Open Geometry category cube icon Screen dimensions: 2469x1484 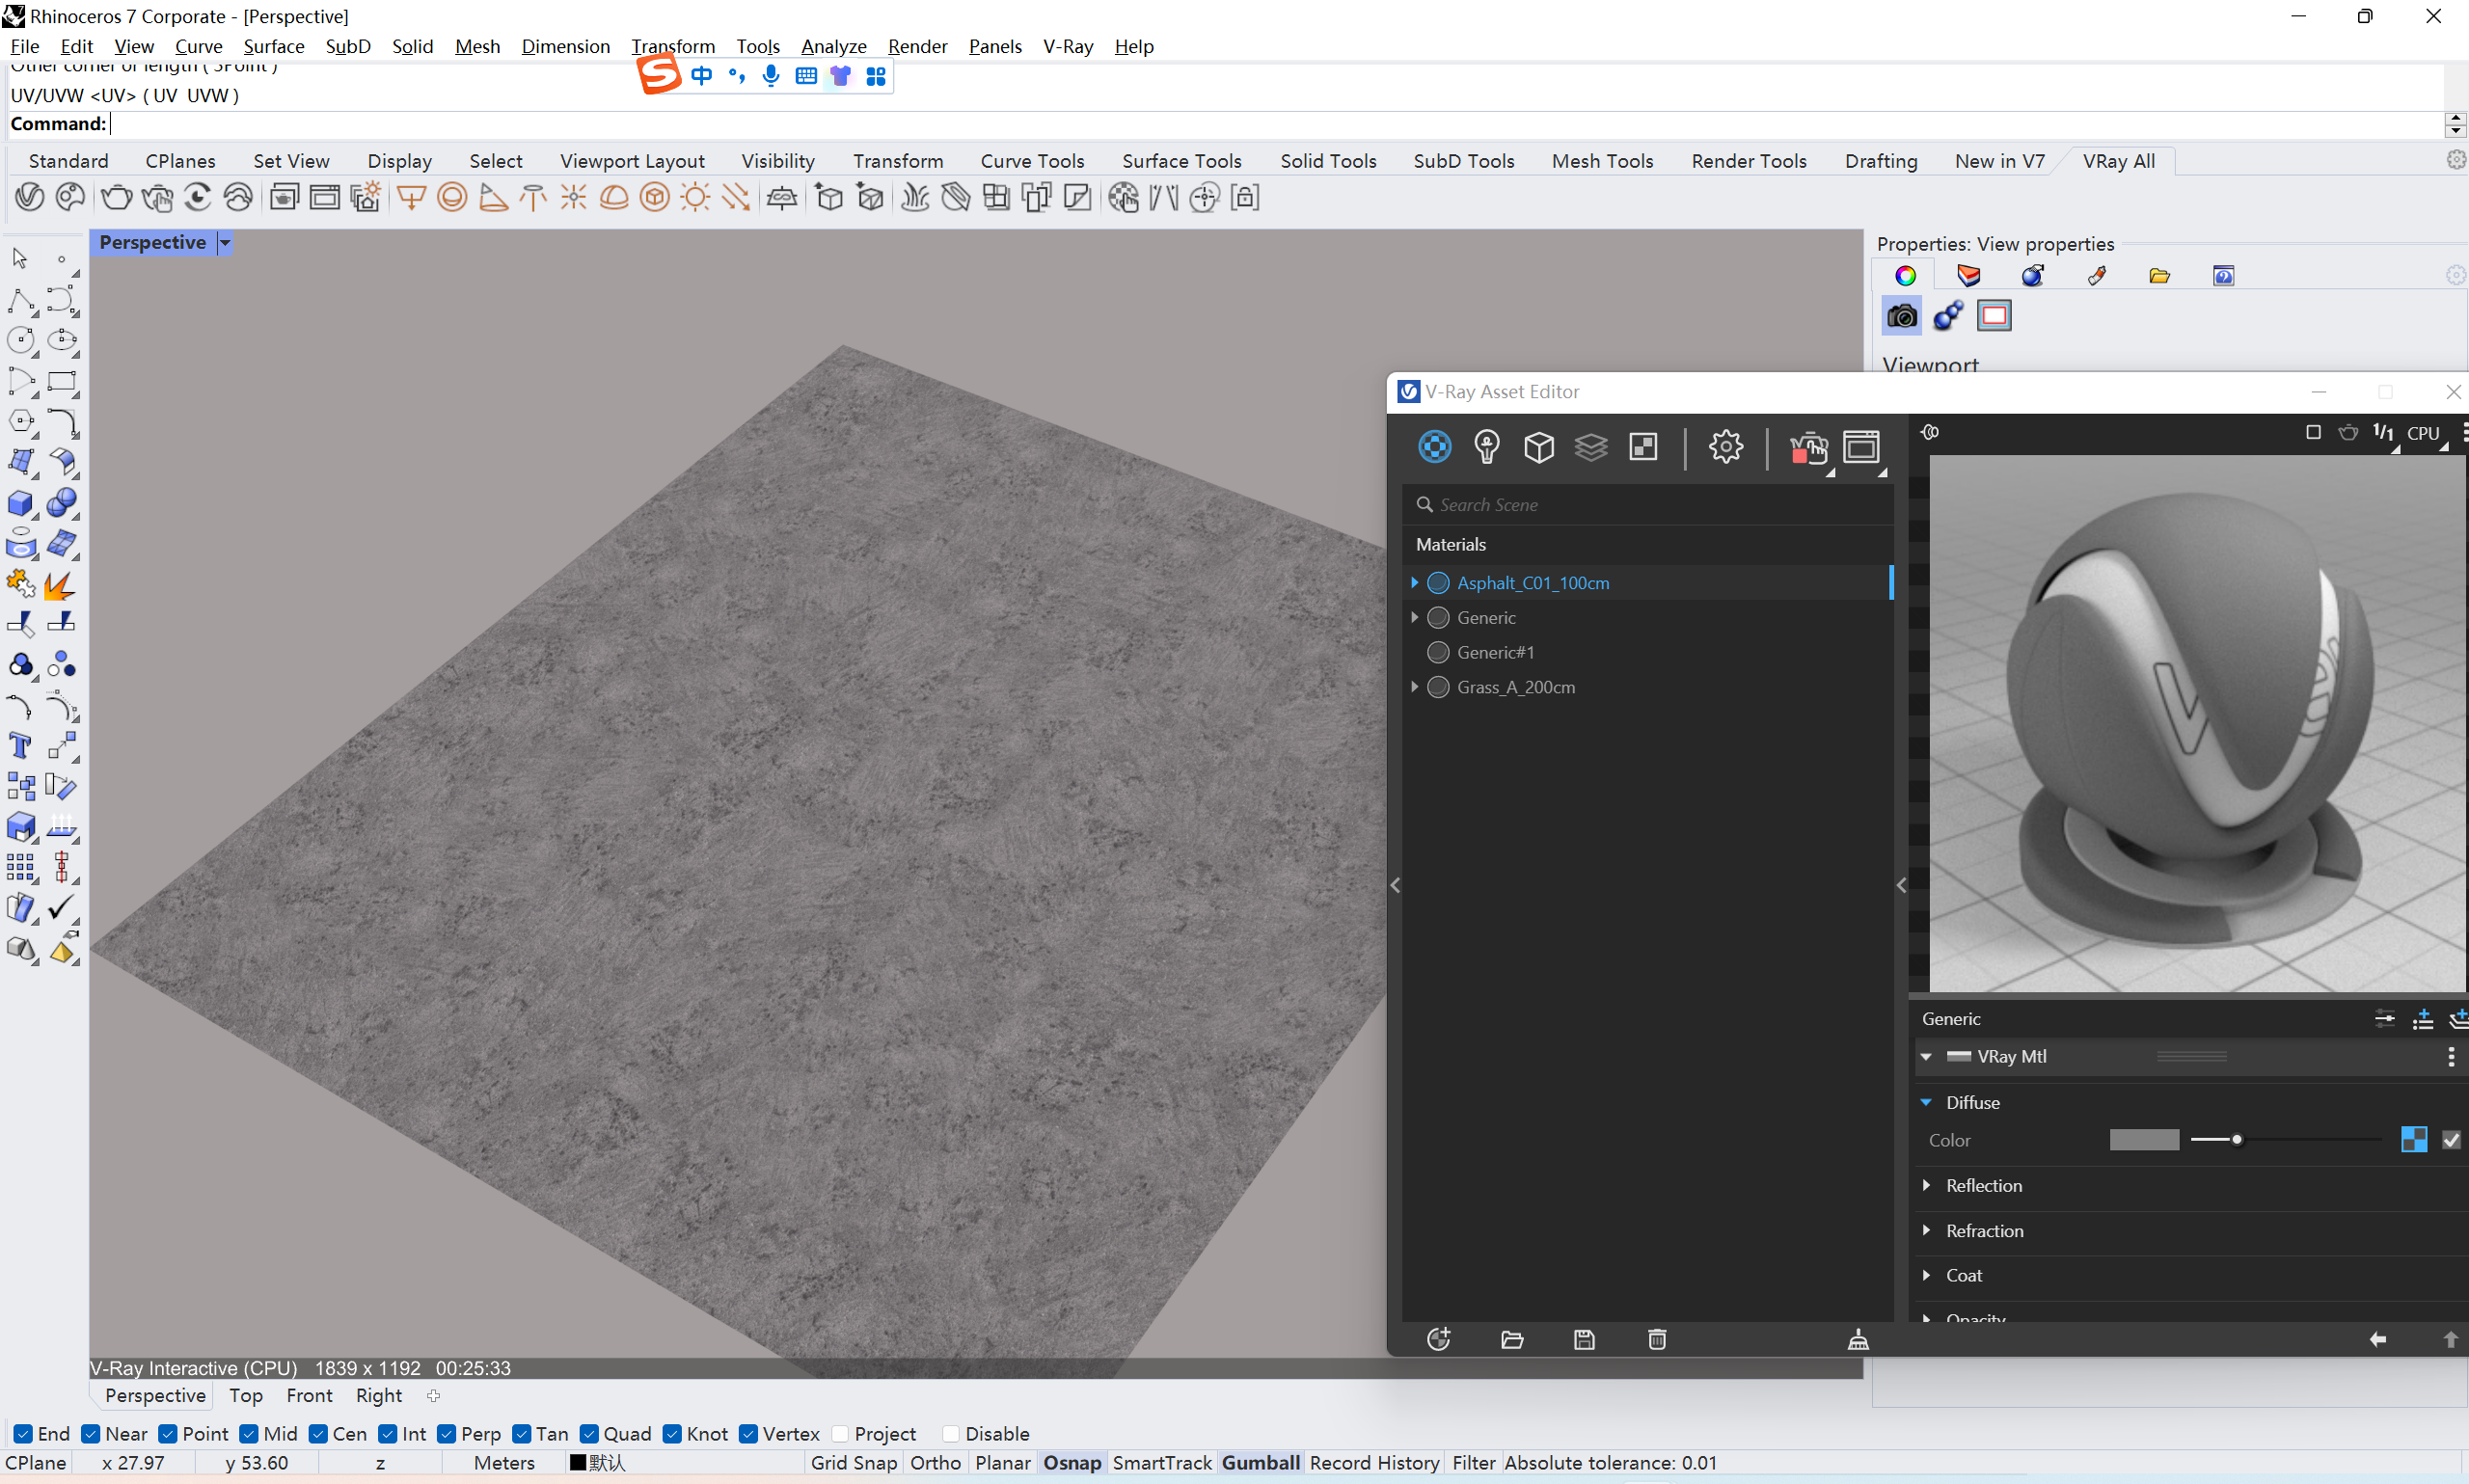coord(1538,446)
